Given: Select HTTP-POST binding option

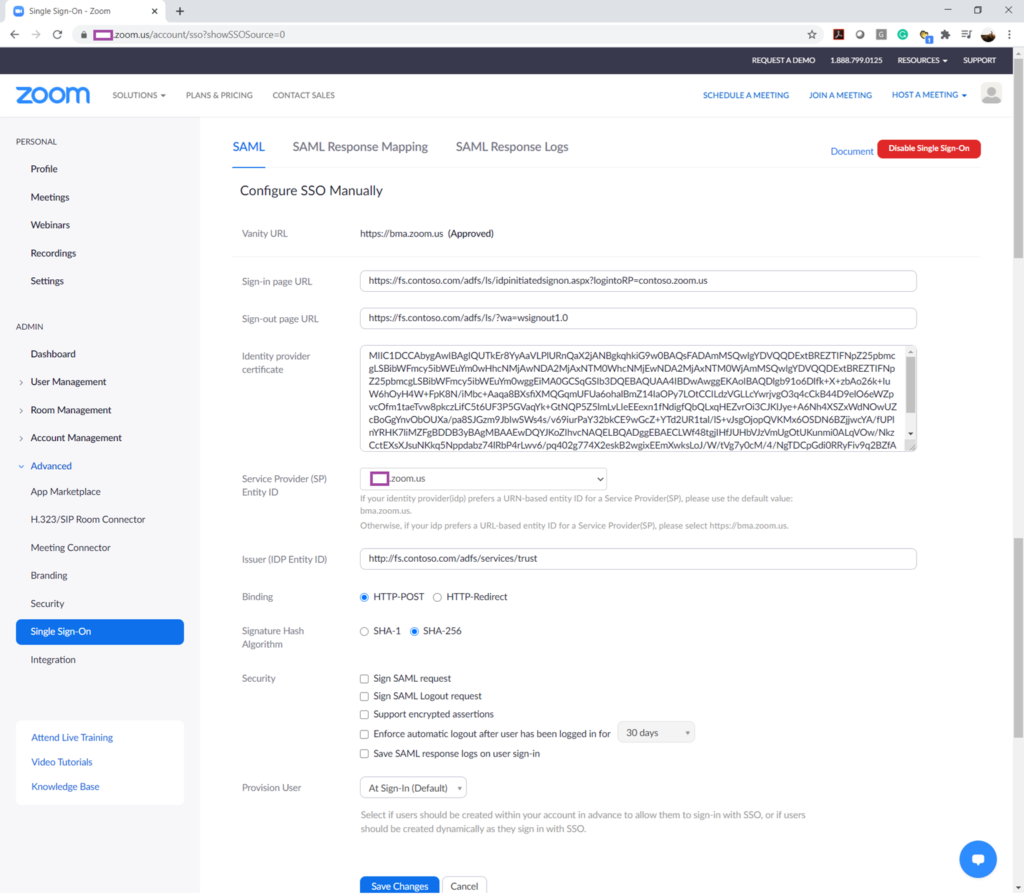Looking at the screenshot, I should coord(364,598).
